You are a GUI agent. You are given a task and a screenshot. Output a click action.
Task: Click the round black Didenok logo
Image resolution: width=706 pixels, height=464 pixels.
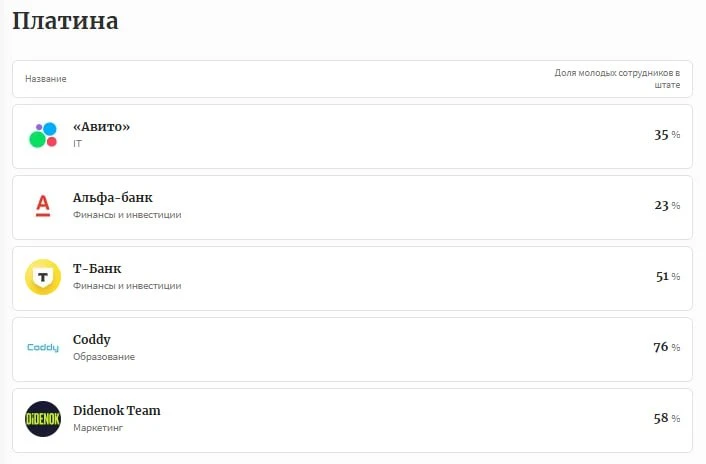pos(43,419)
